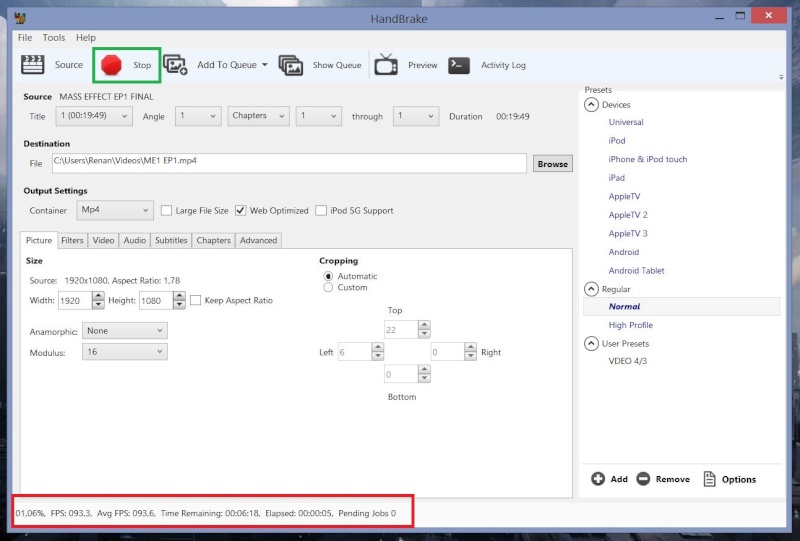Select the iPad preset

point(616,178)
